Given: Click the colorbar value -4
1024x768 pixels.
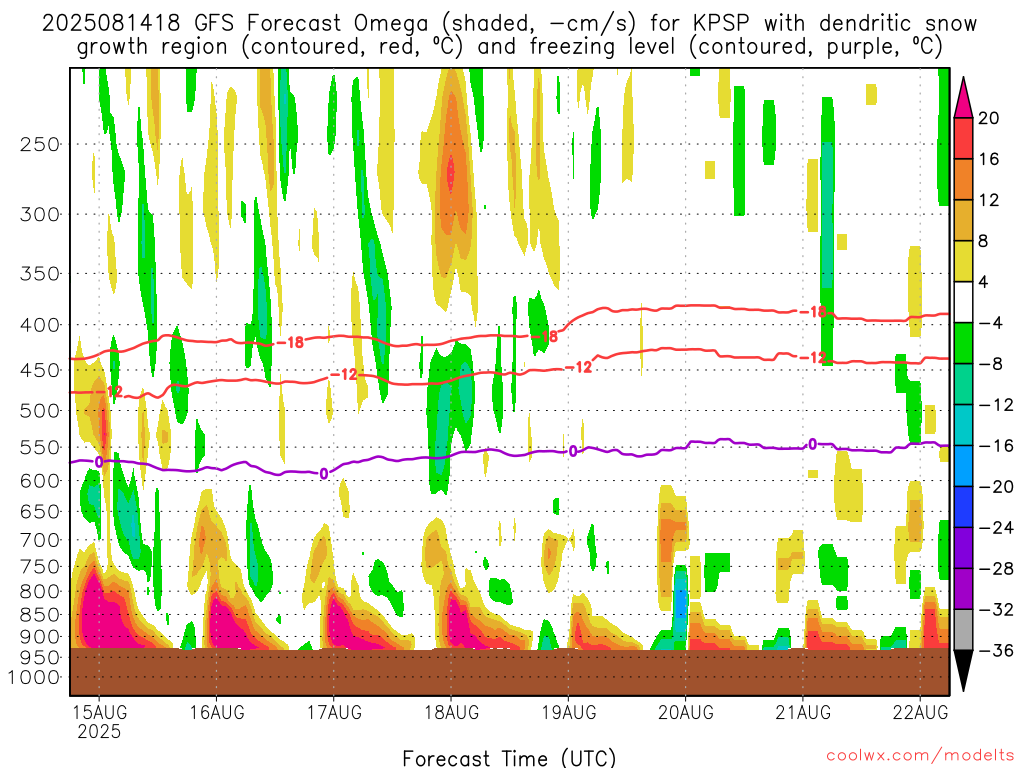Looking at the screenshot, I should pos(991,323).
